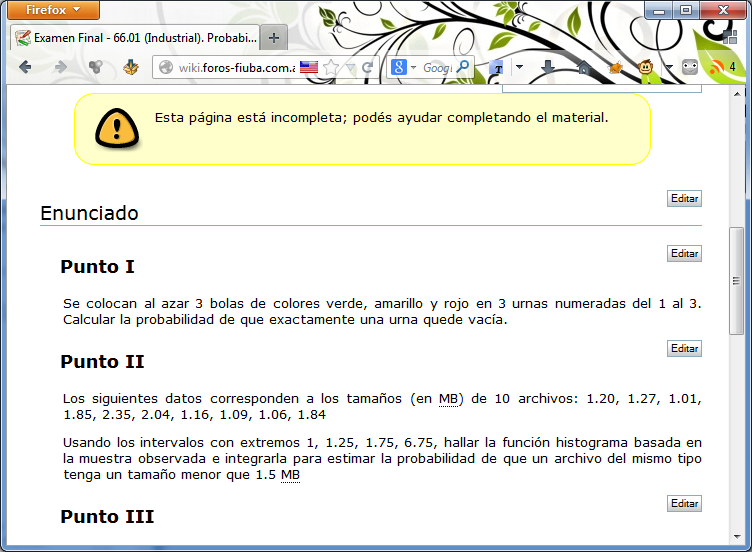The image size is (752, 552).
Task: Click Editar button beside Punto III
Action: (x=684, y=504)
